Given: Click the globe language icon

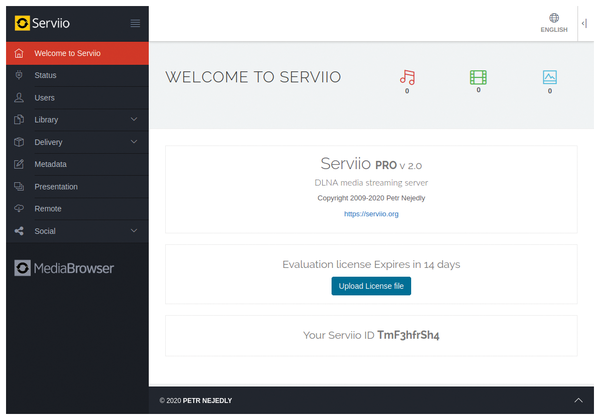Looking at the screenshot, I should tap(554, 18).
